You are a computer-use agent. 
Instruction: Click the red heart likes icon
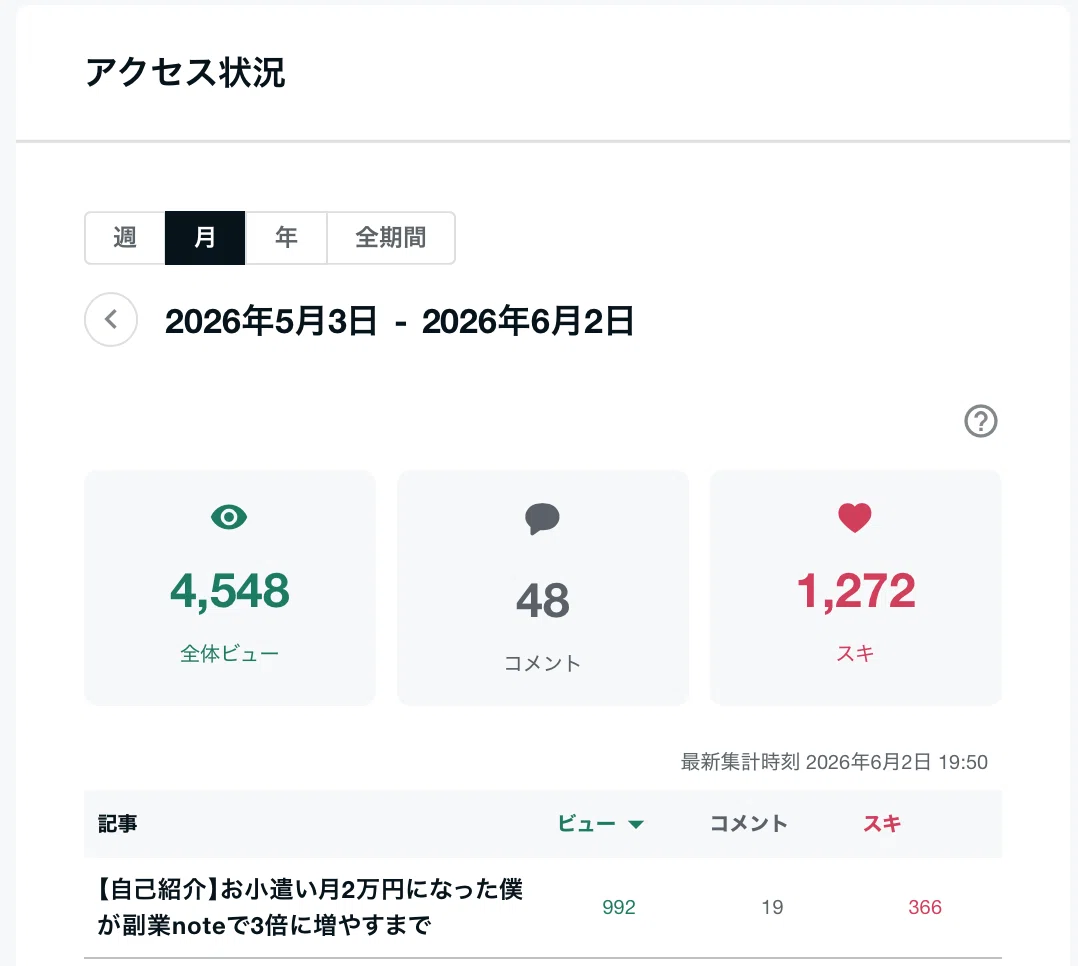pyautogui.click(x=855, y=518)
